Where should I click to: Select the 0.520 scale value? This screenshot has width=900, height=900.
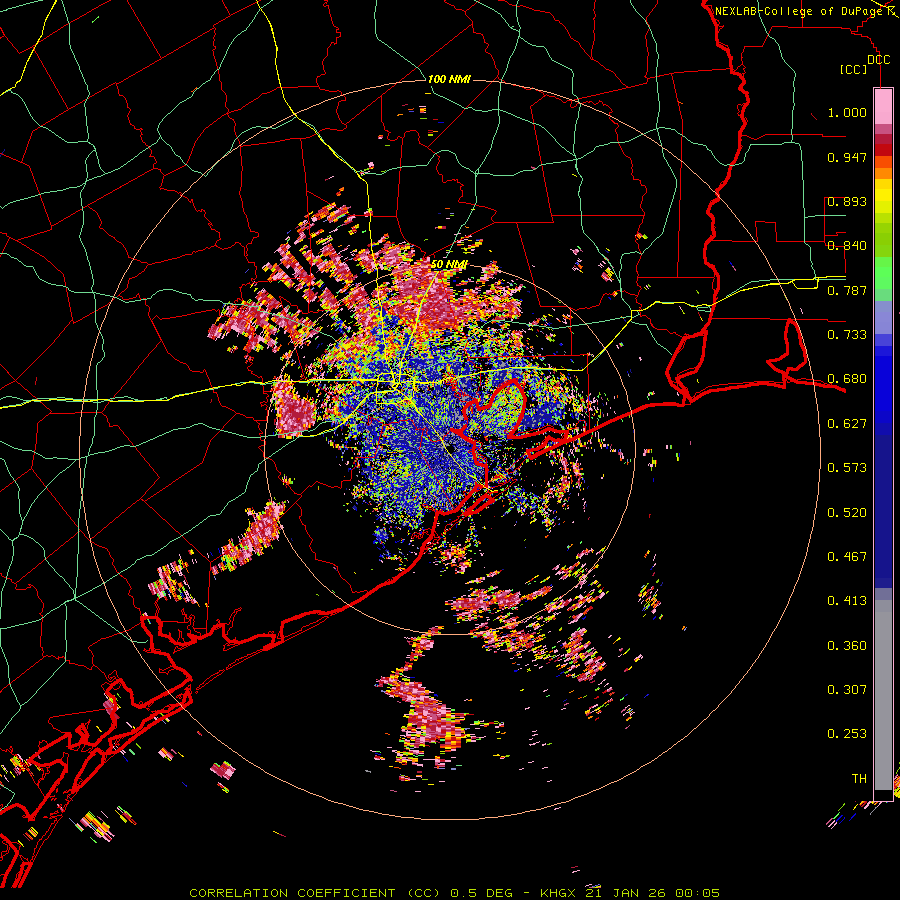coord(847,513)
